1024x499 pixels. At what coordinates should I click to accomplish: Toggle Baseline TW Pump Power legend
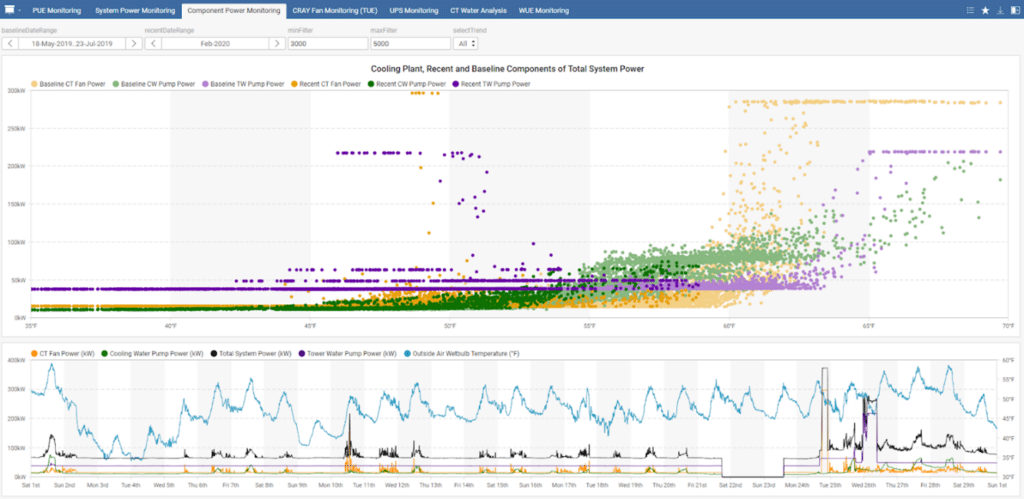243,84
